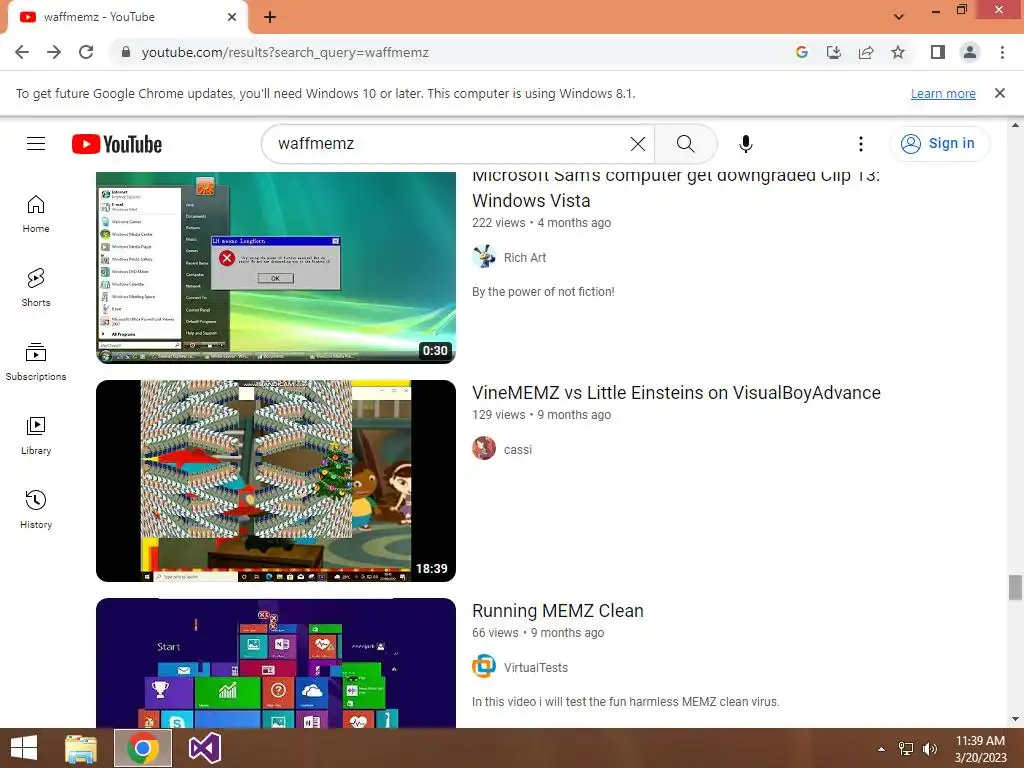Close the waffmemz YouTube tab
Screen dimensions: 1024x768
[232, 17]
